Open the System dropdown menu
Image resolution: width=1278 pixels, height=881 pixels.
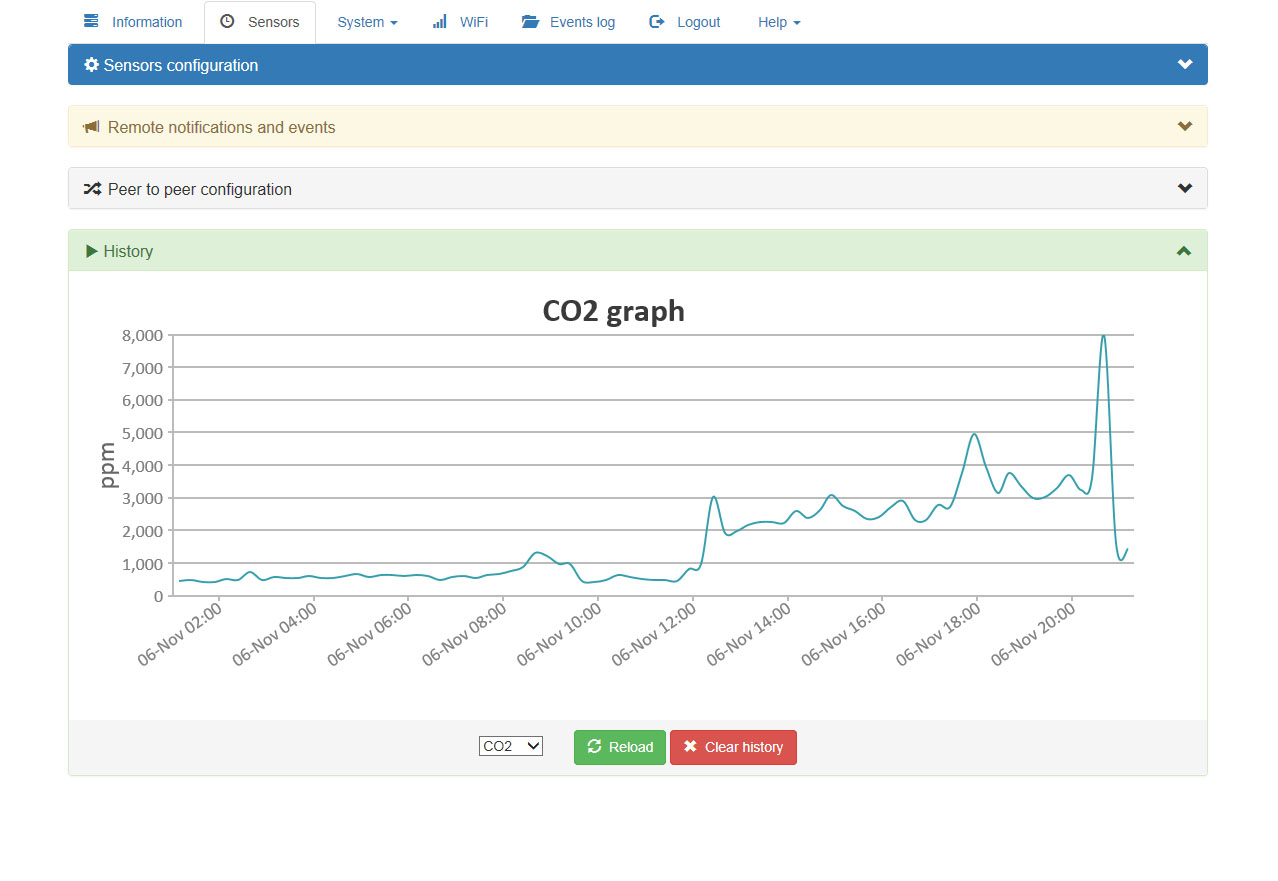click(x=367, y=22)
